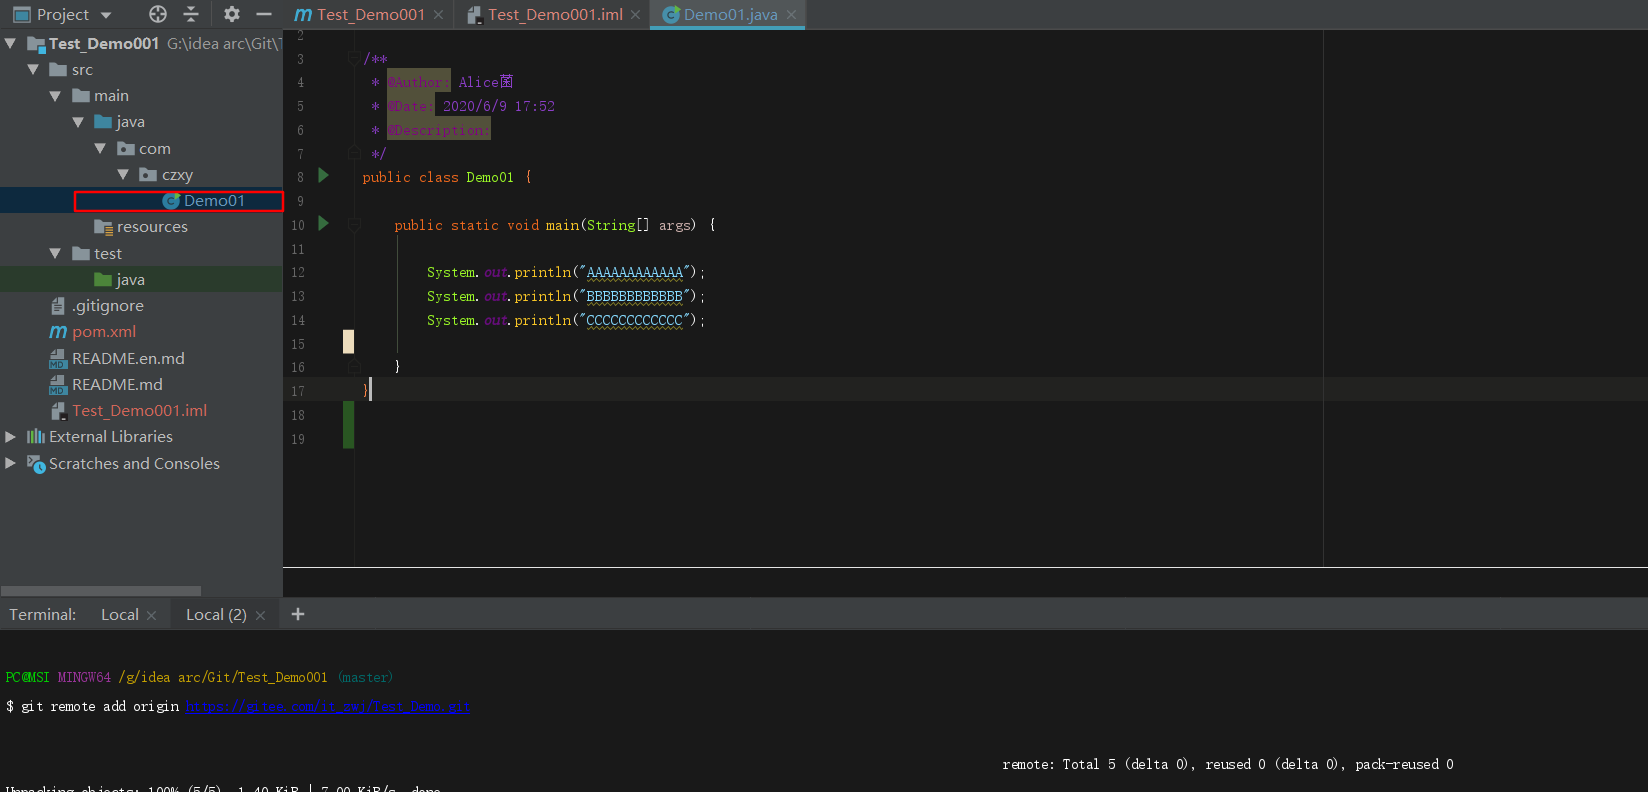This screenshot has height=792, width=1648.
Task: Click the run gutter arrow for class Demo01
Action: (323, 176)
